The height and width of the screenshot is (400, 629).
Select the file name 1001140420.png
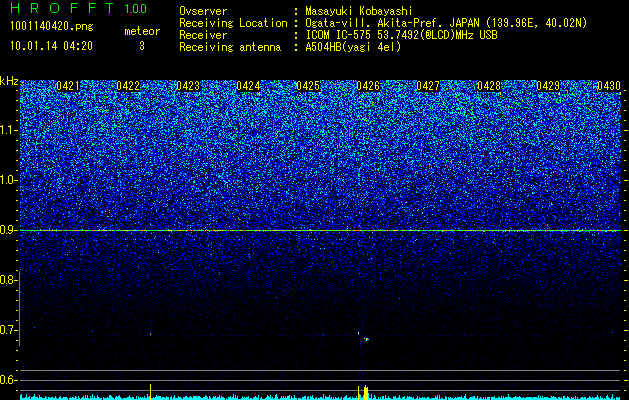point(51,27)
